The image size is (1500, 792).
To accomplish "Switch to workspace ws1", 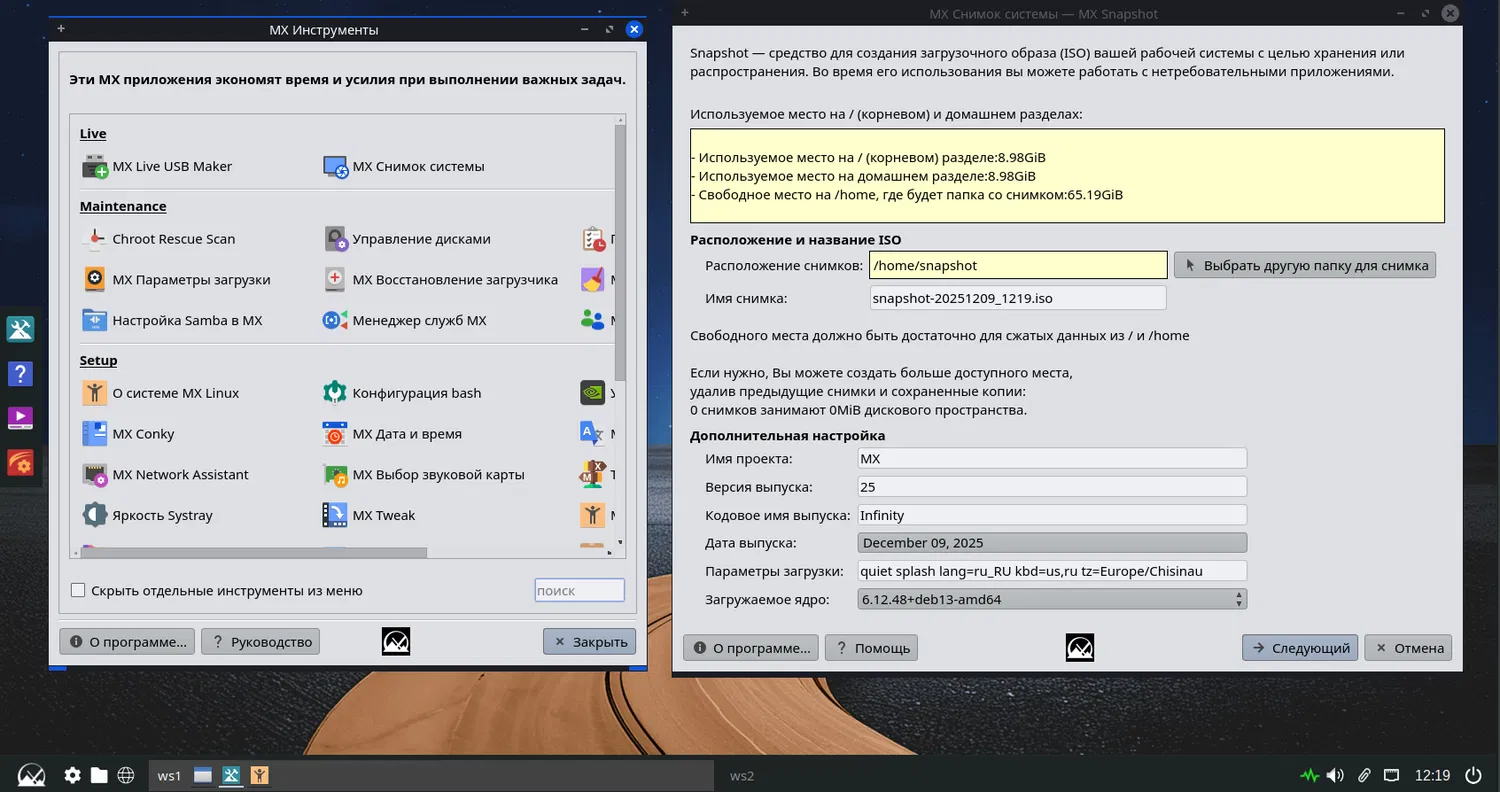I will click(169, 775).
